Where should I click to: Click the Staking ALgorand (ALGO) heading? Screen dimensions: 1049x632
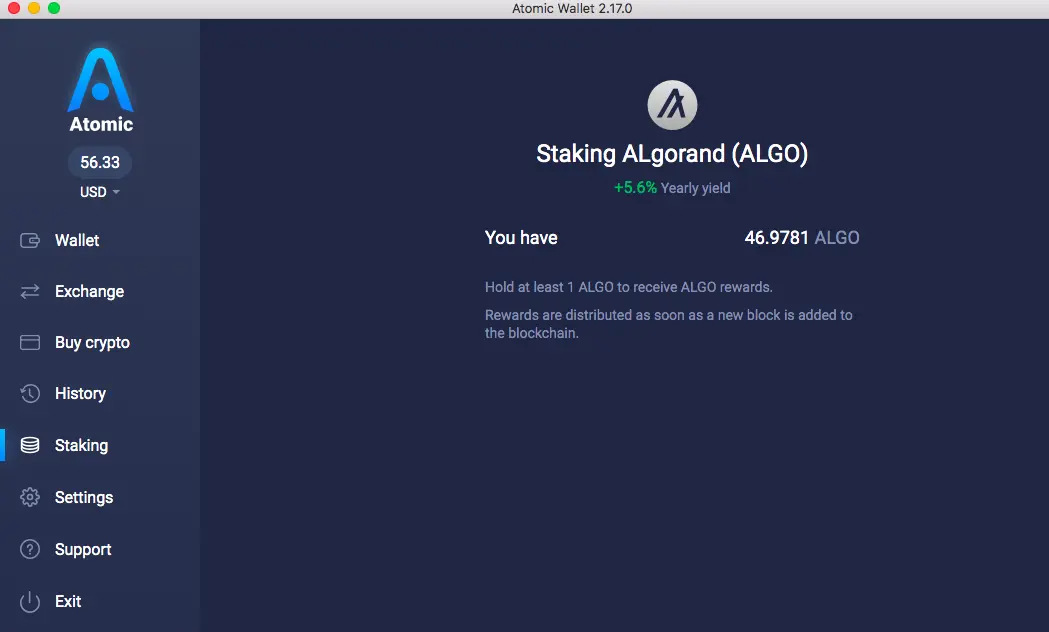click(x=672, y=154)
